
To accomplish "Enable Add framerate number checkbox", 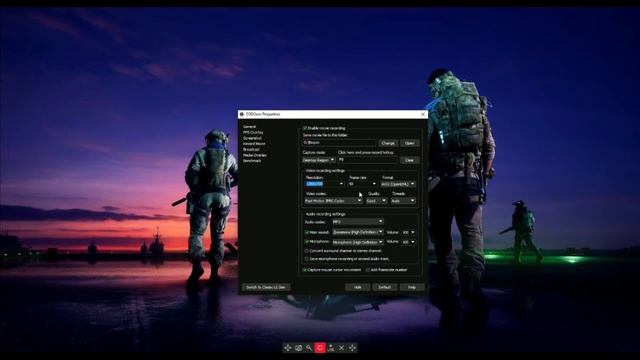I will 368,270.
